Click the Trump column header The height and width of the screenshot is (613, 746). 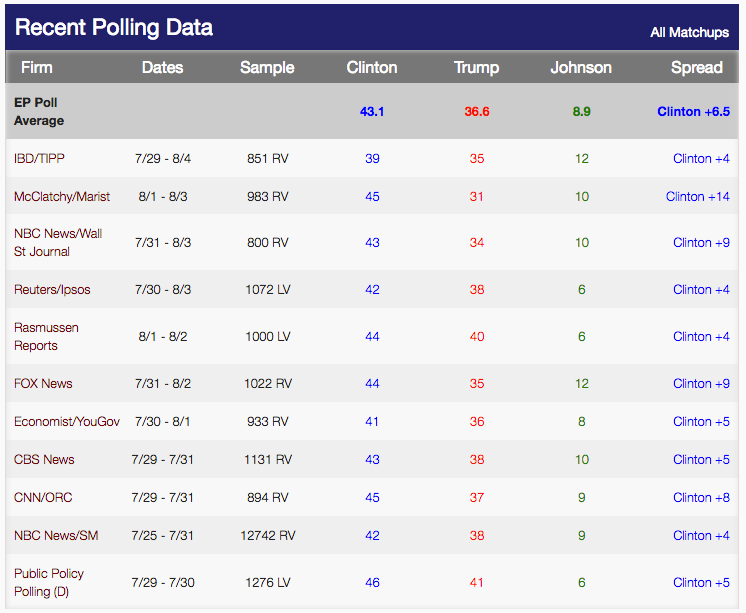[476, 68]
